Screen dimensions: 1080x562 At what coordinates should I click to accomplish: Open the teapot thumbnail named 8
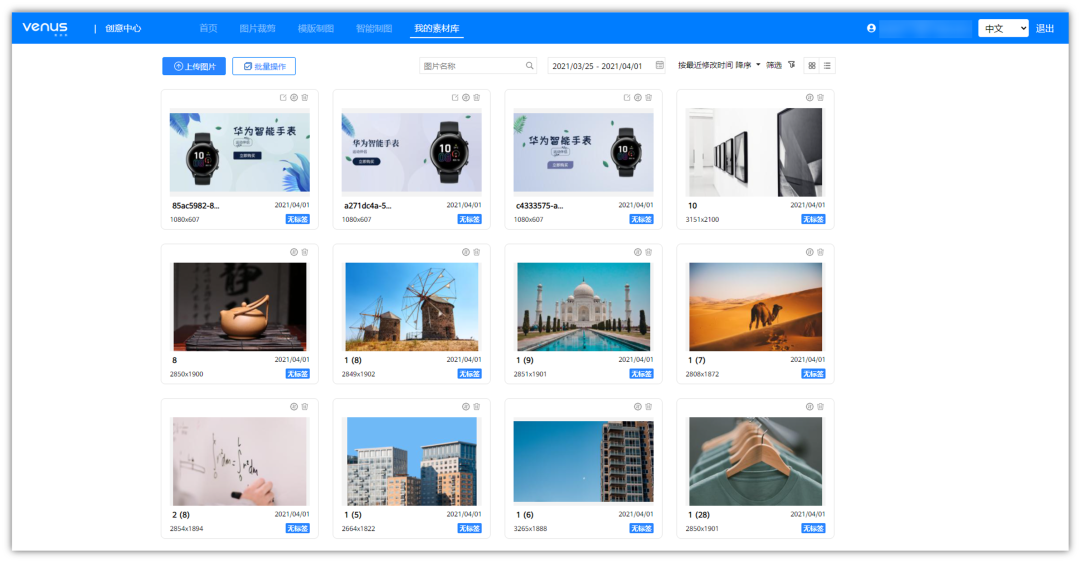point(240,306)
